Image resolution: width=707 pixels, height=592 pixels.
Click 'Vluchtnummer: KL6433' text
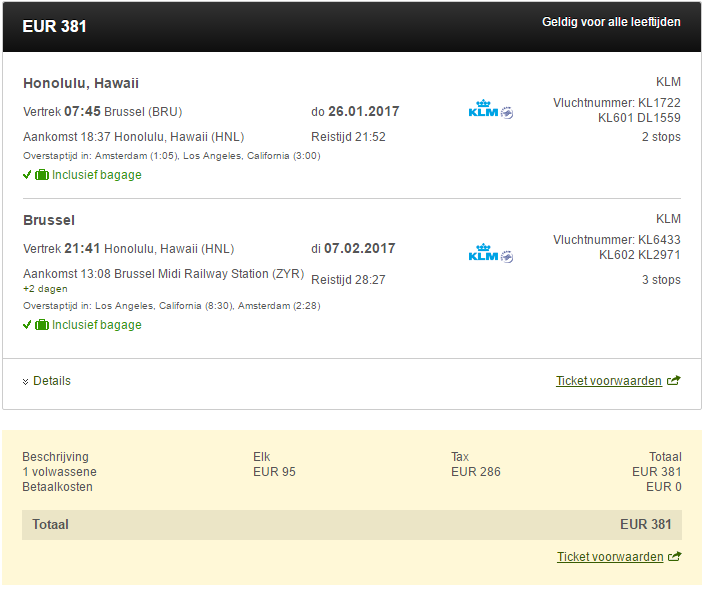click(616, 240)
